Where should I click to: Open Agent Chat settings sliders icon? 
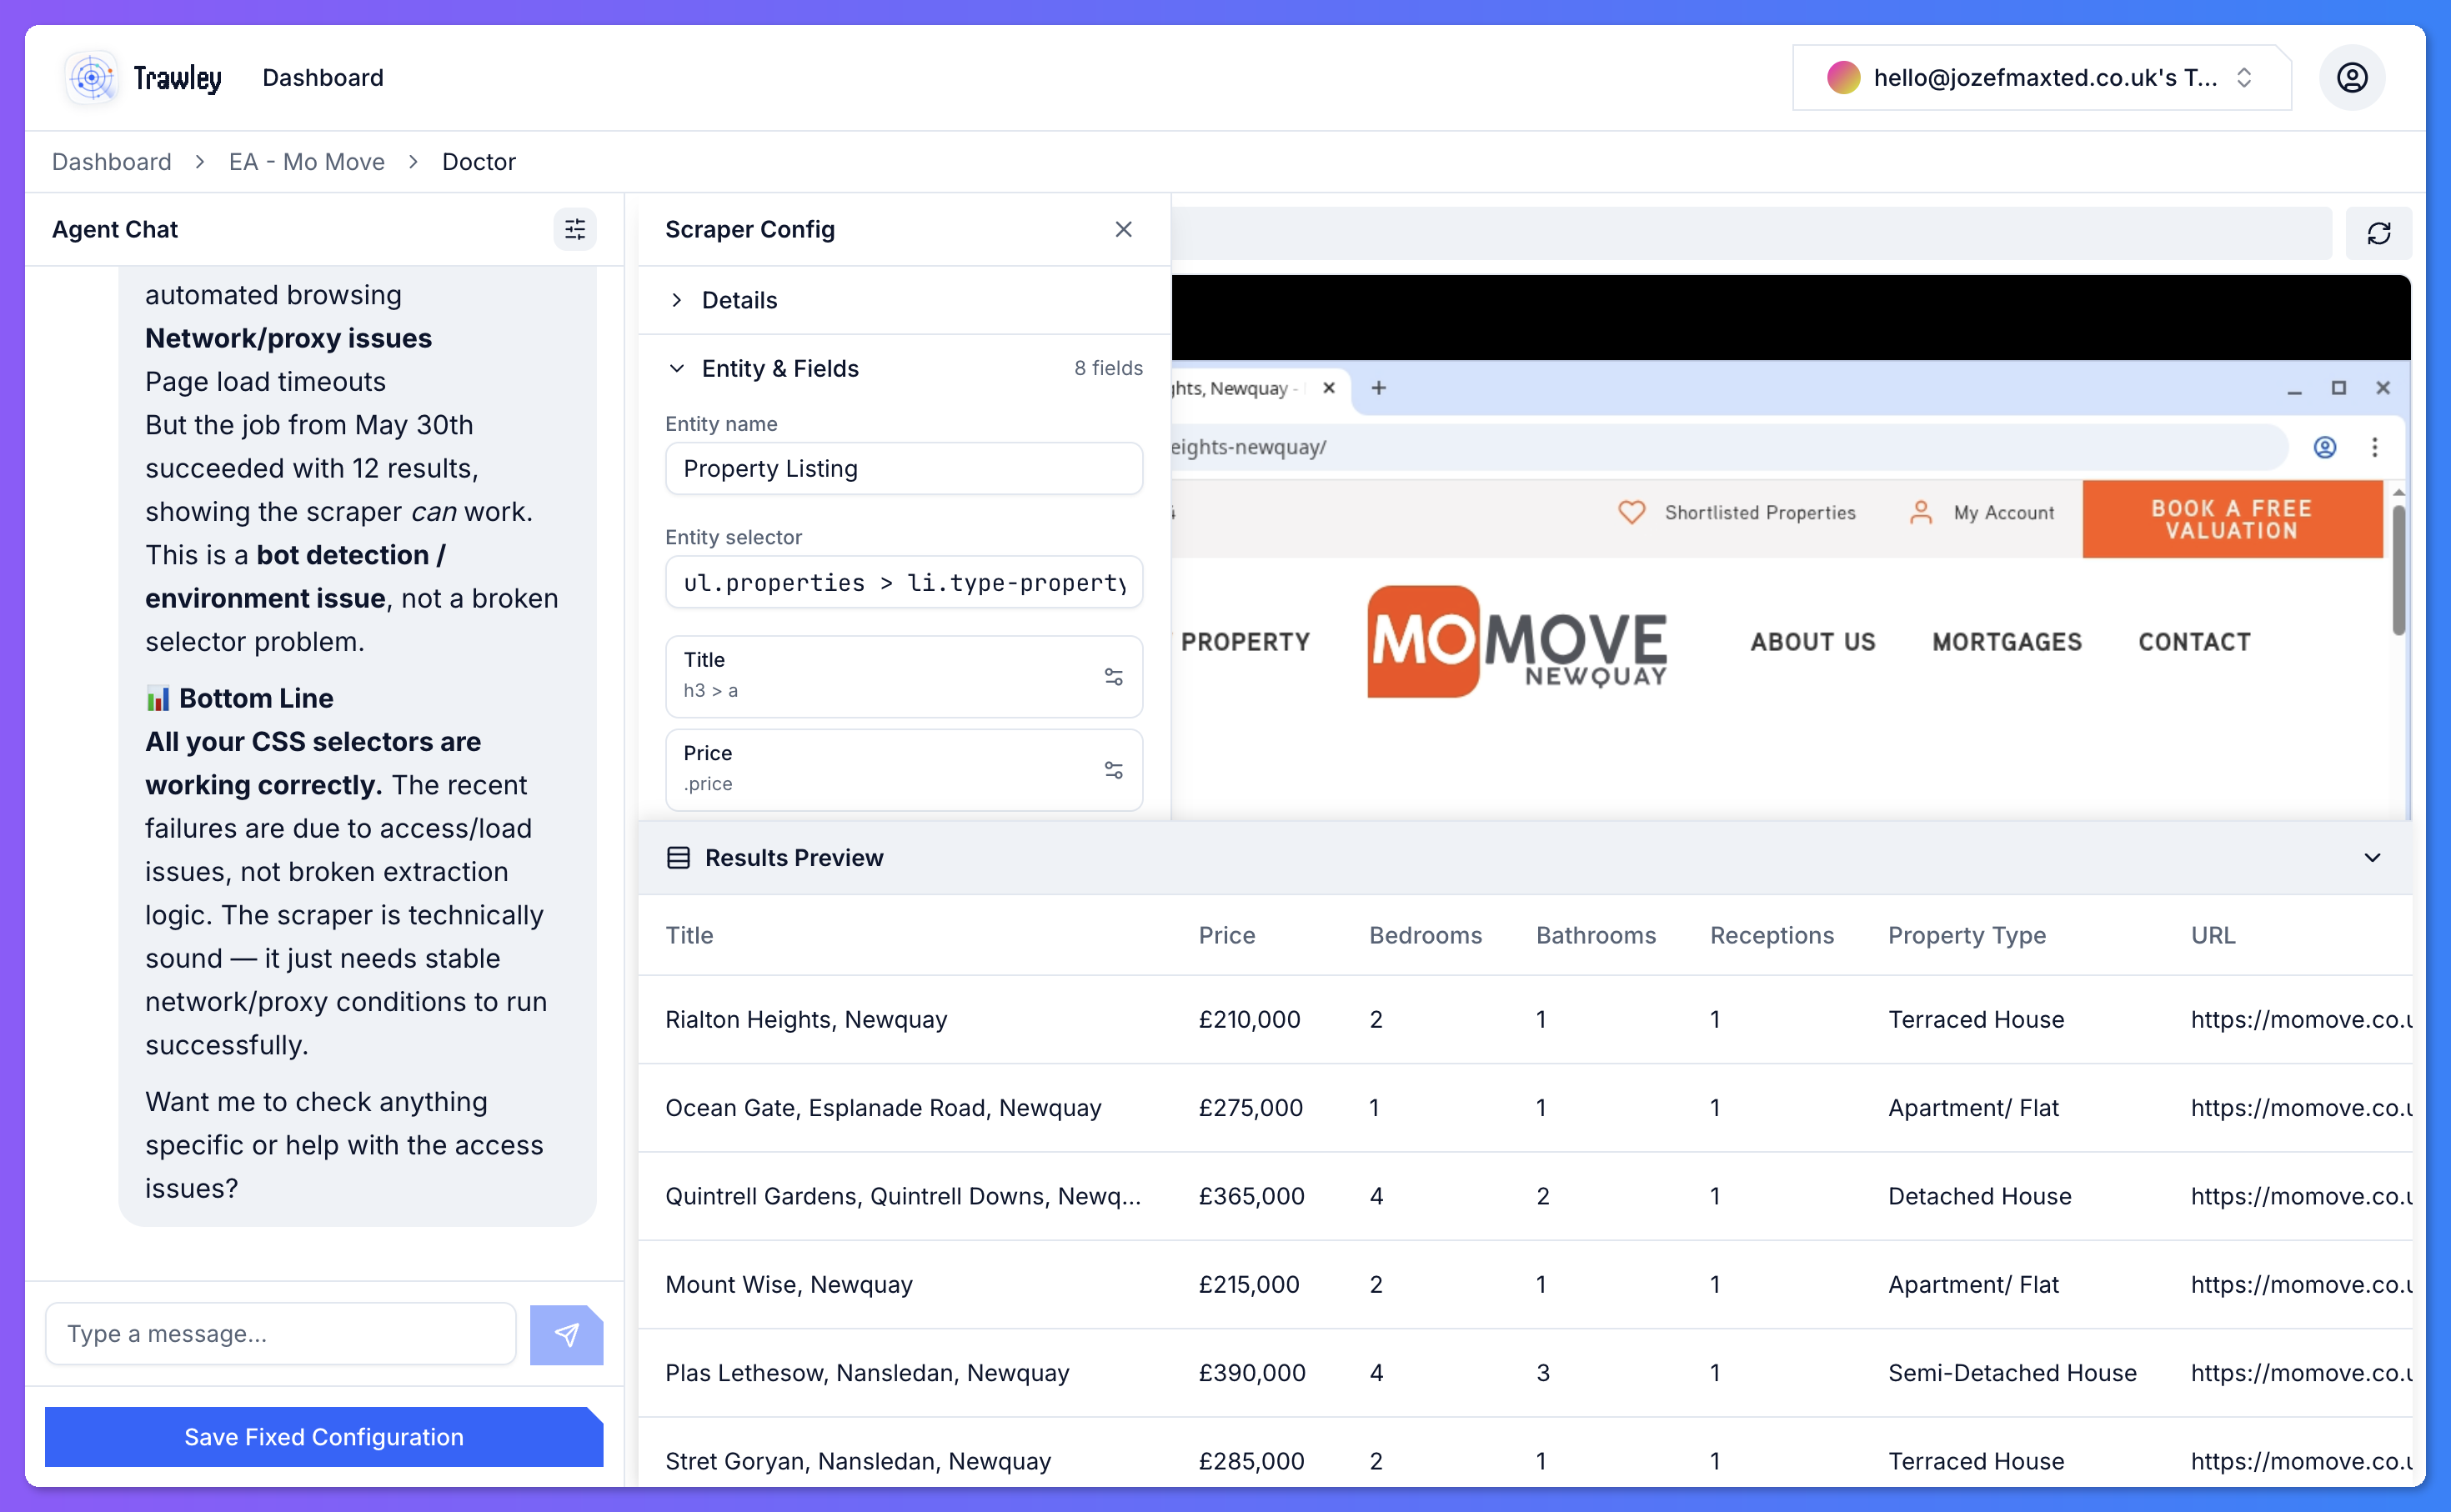pyautogui.click(x=575, y=230)
